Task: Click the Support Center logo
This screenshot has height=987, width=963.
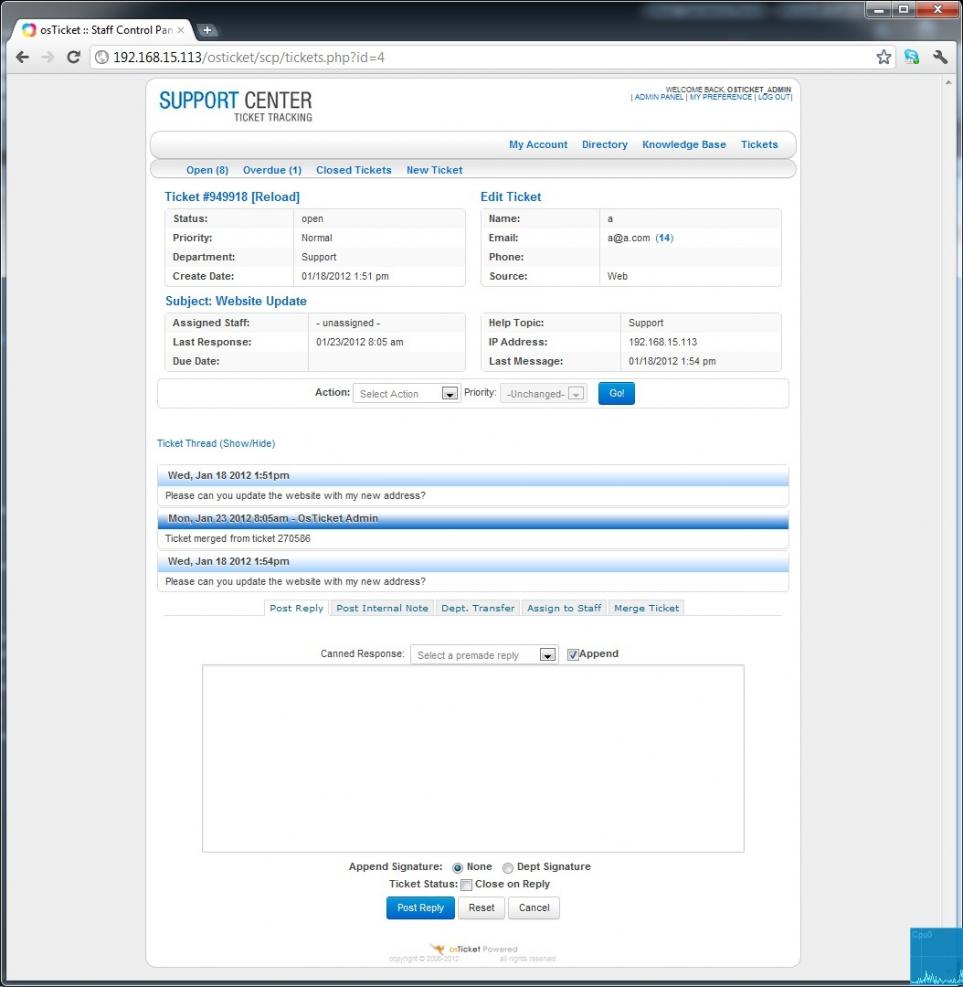Action: [x=235, y=105]
